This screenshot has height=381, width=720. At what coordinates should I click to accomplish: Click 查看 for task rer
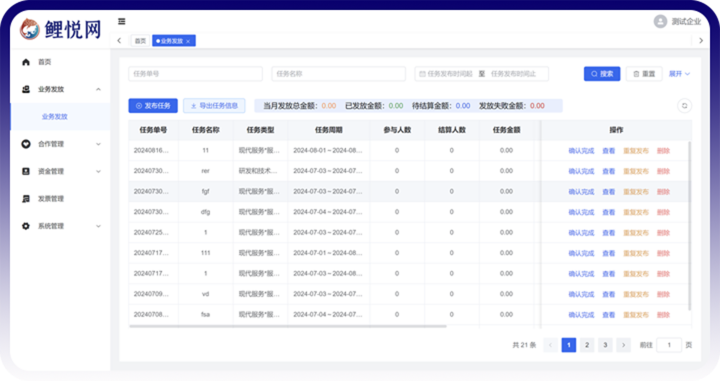click(x=608, y=171)
